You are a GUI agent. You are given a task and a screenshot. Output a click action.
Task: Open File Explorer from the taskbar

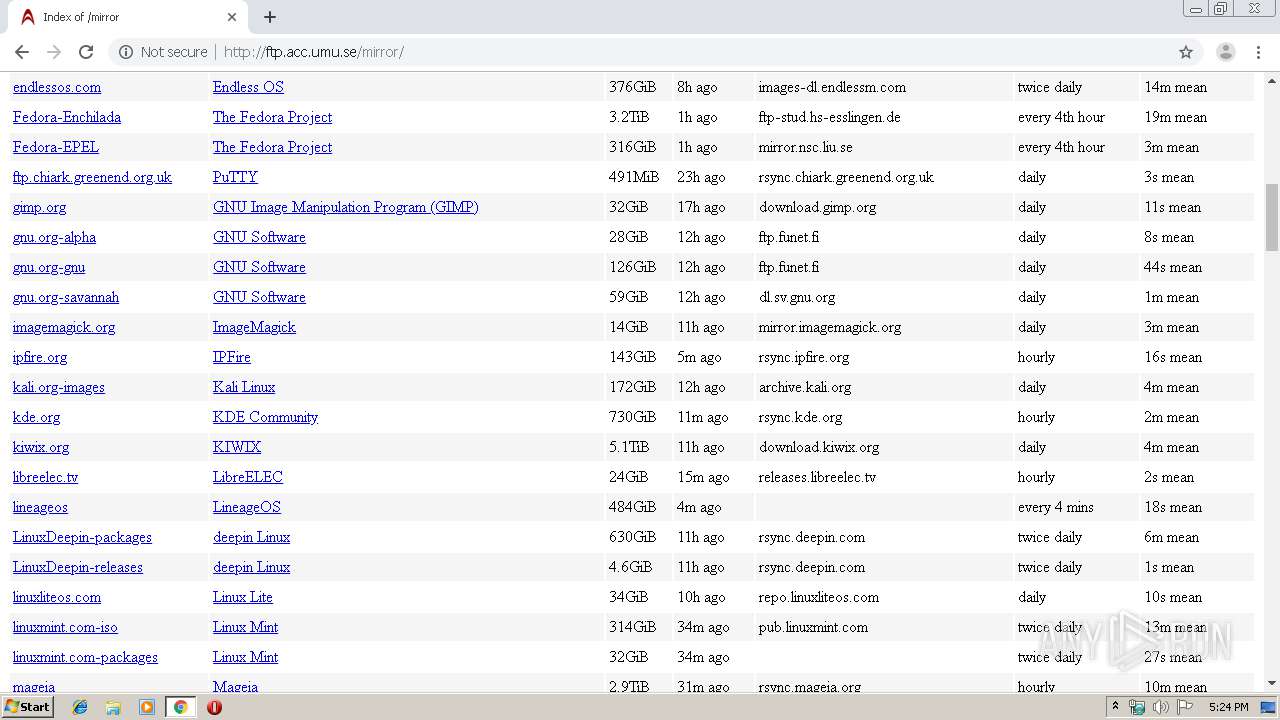coord(113,707)
